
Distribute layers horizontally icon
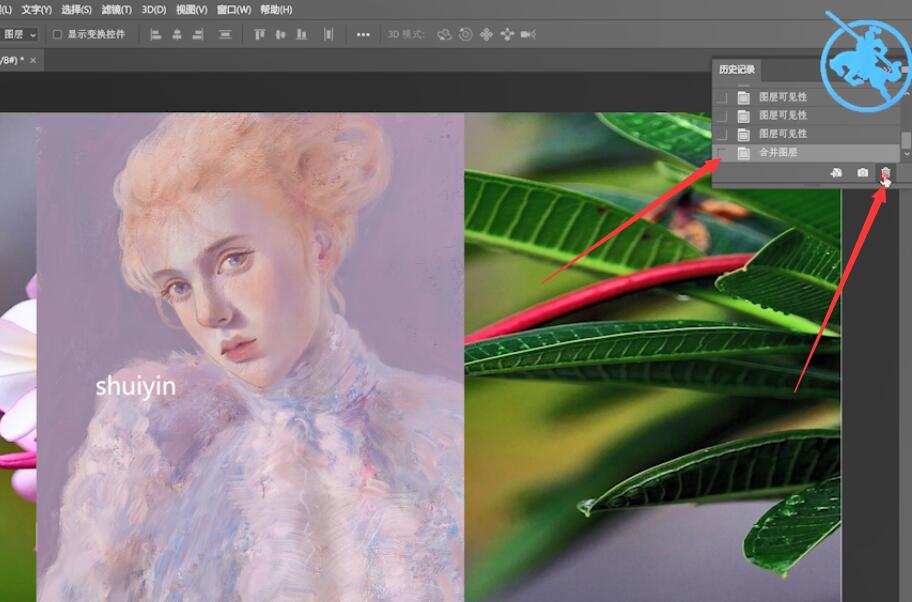(x=329, y=35)
